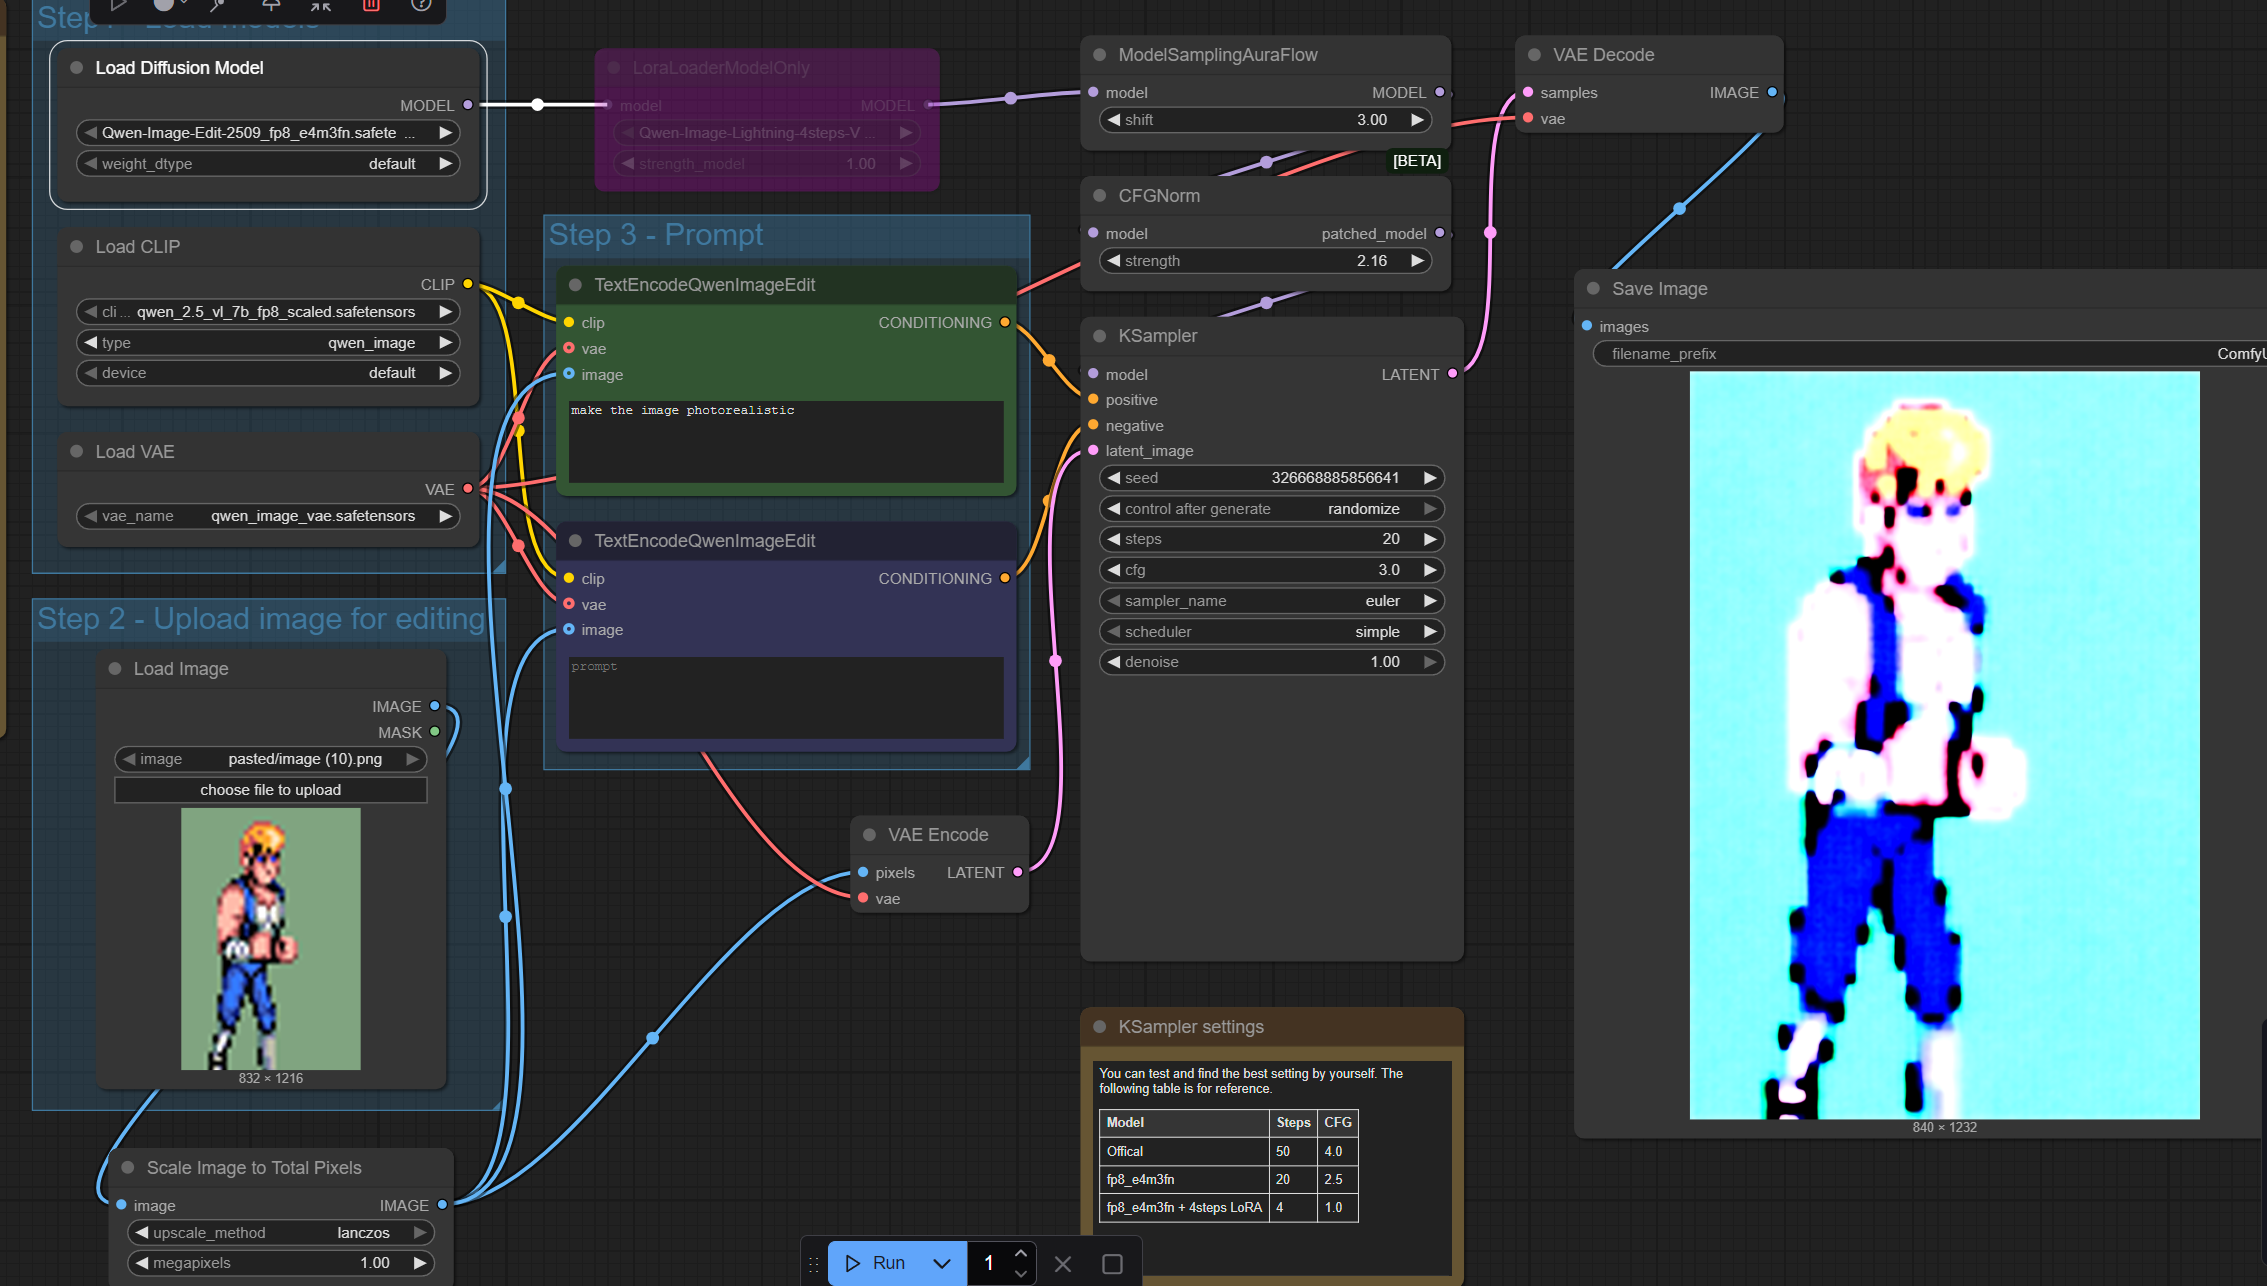Click the left arrow on the CFGNorm strength widget
The image size is (2267, 1286).
pos(1113,261)
